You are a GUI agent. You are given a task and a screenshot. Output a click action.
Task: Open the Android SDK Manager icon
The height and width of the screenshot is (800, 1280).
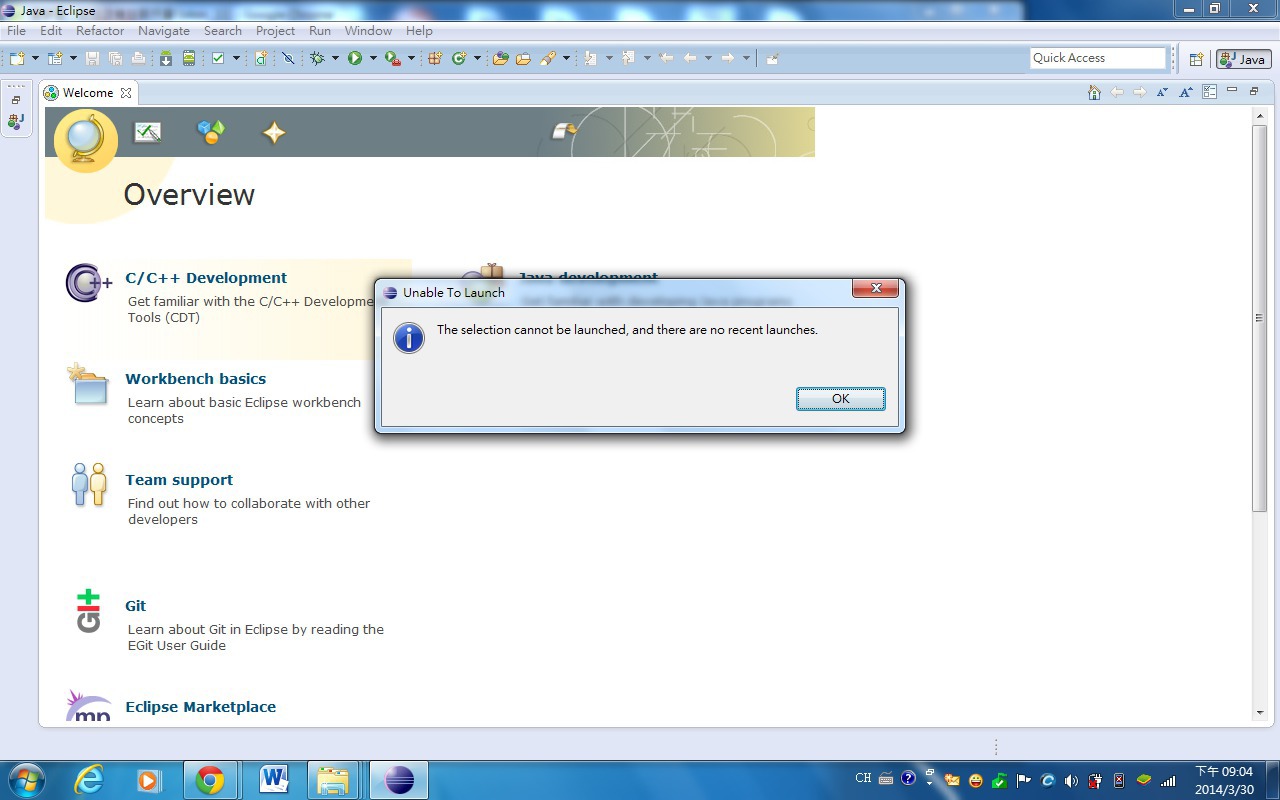[x=166, y=58]
